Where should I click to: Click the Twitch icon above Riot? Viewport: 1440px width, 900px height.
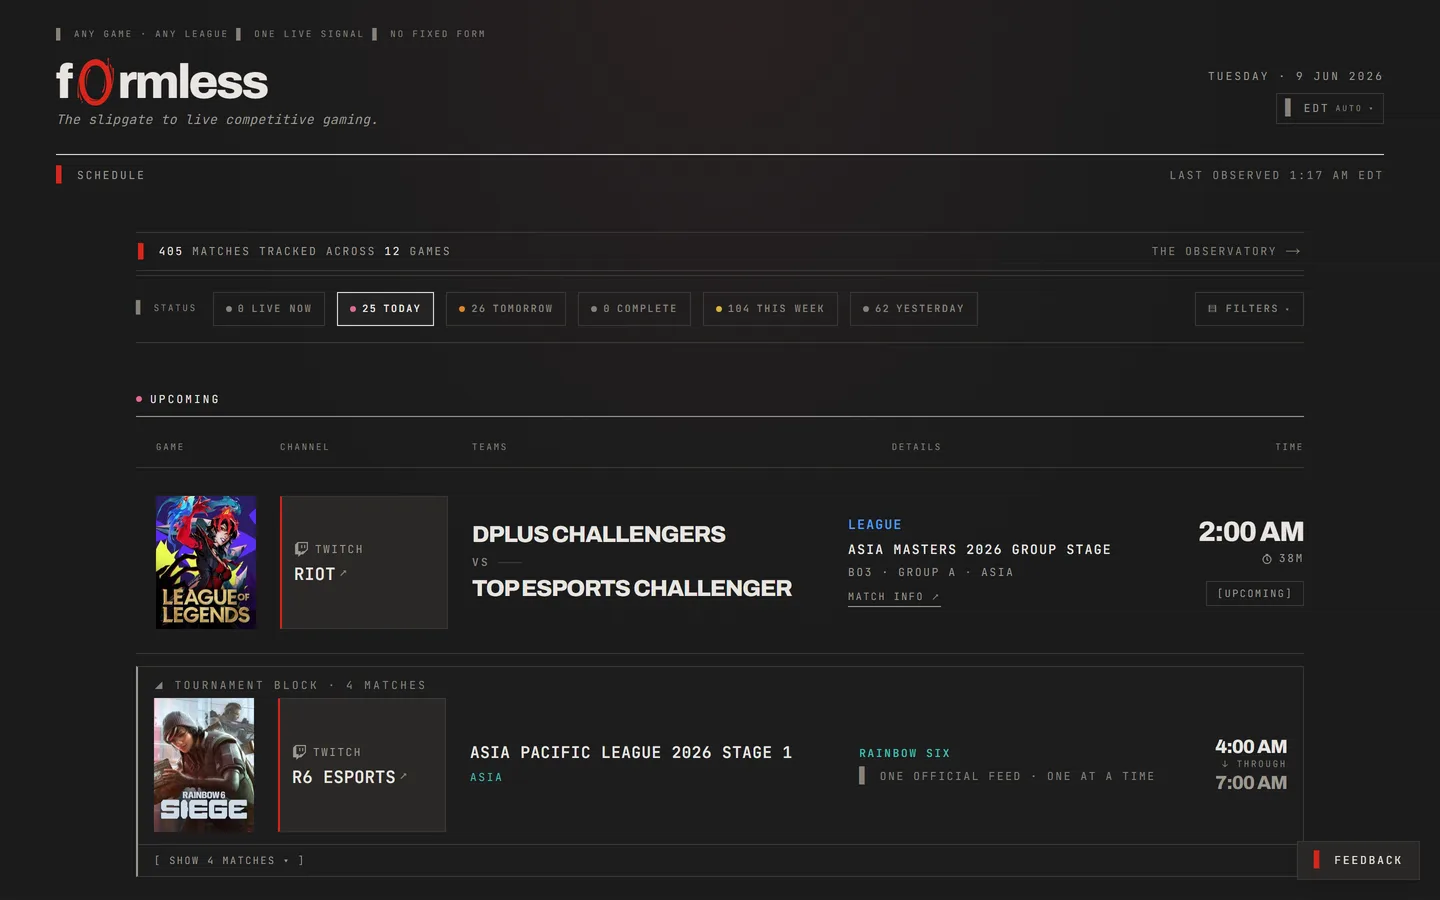point(301,549)
